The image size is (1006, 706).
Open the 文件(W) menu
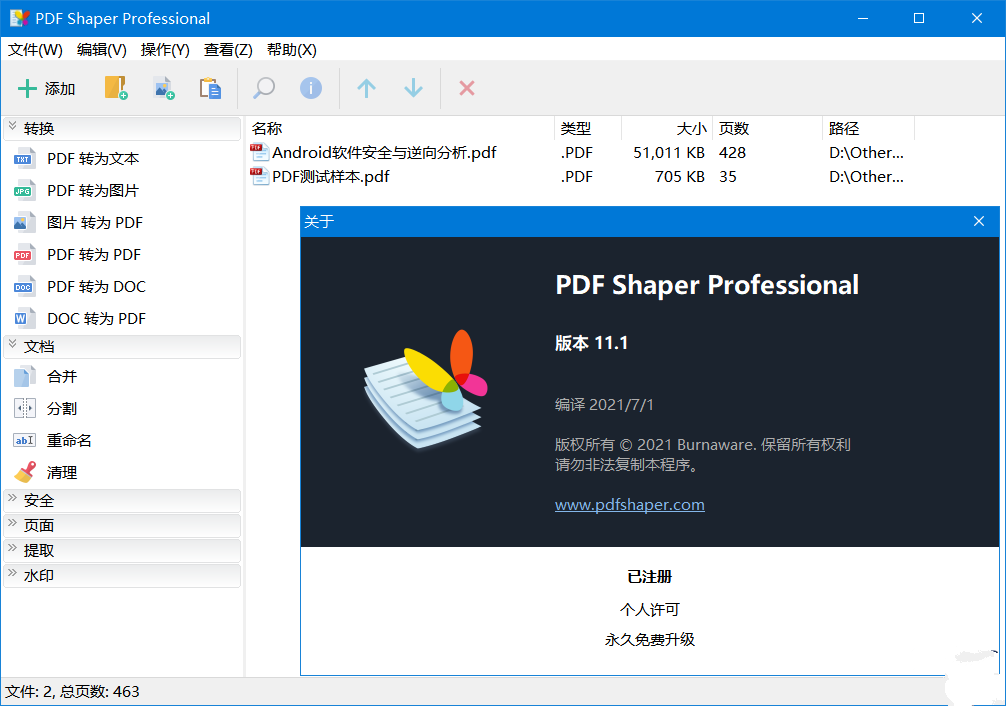[35, 50]
